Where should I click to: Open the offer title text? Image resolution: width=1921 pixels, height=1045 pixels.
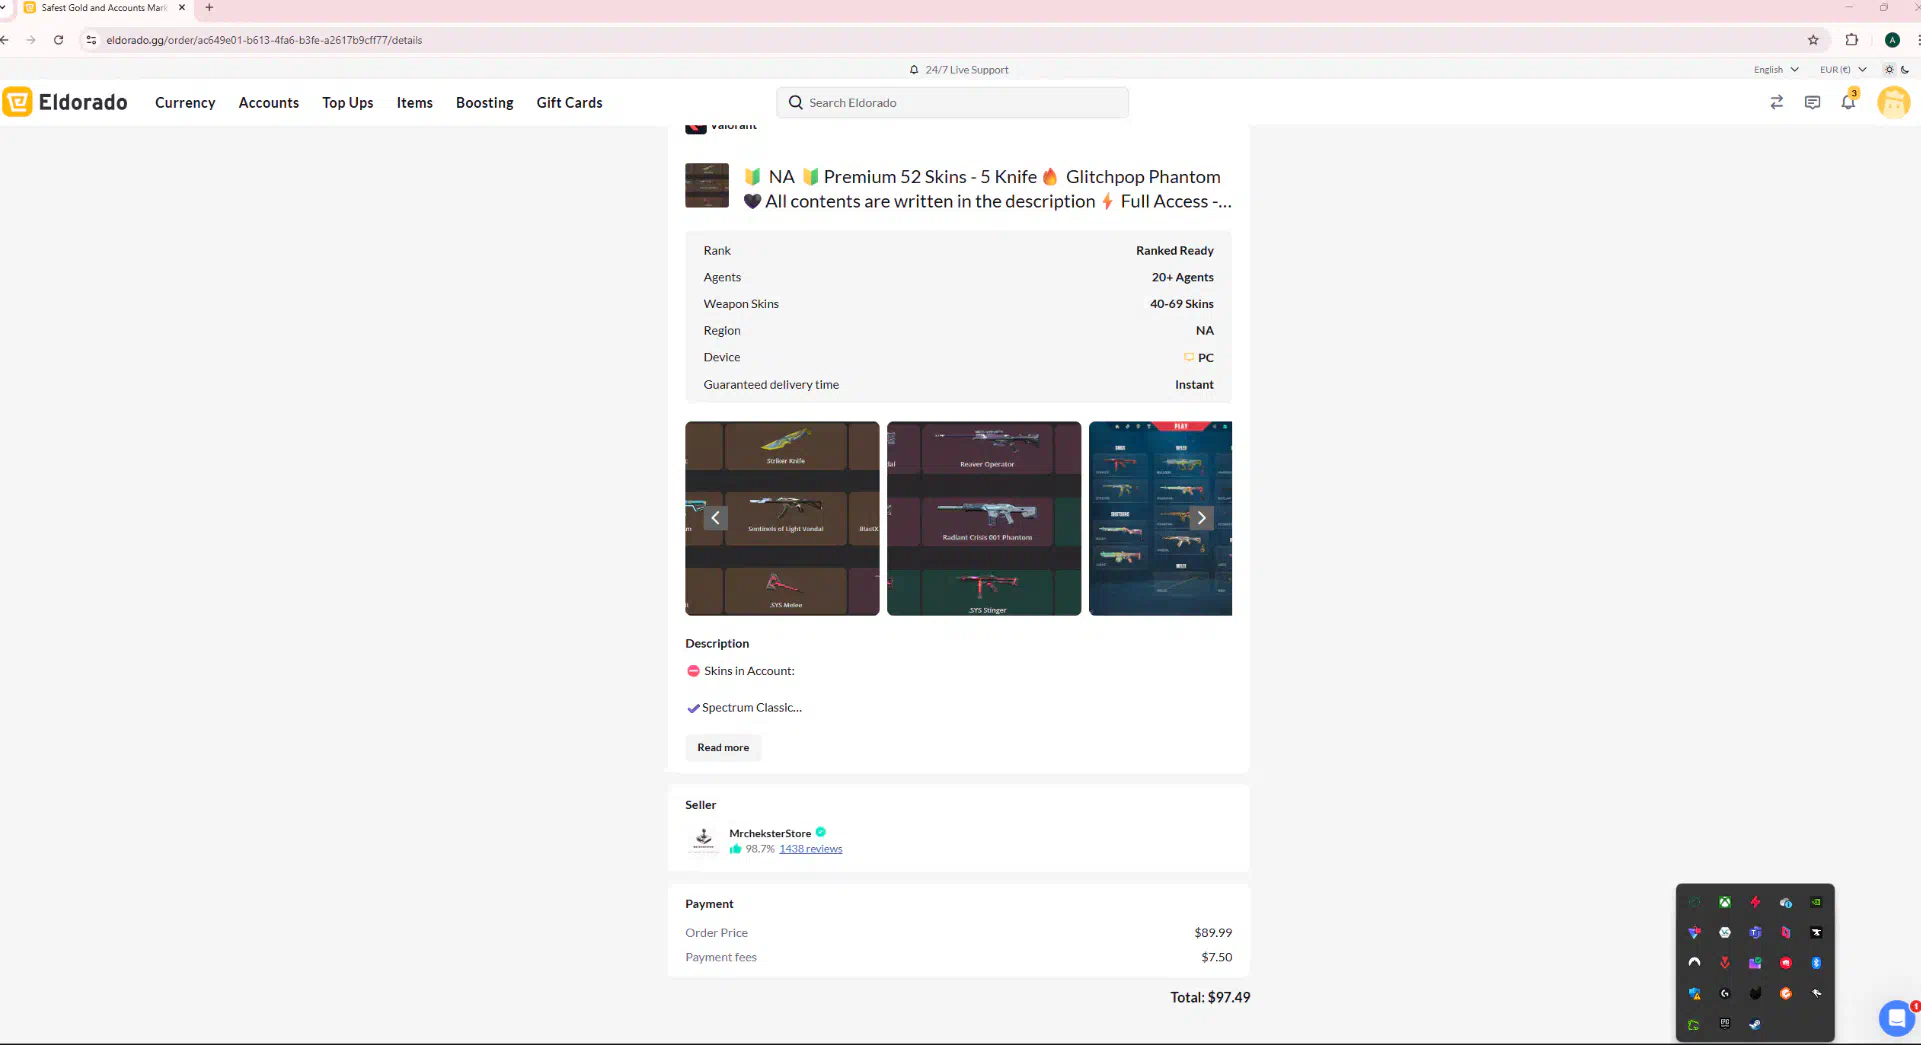click(987, 189)
